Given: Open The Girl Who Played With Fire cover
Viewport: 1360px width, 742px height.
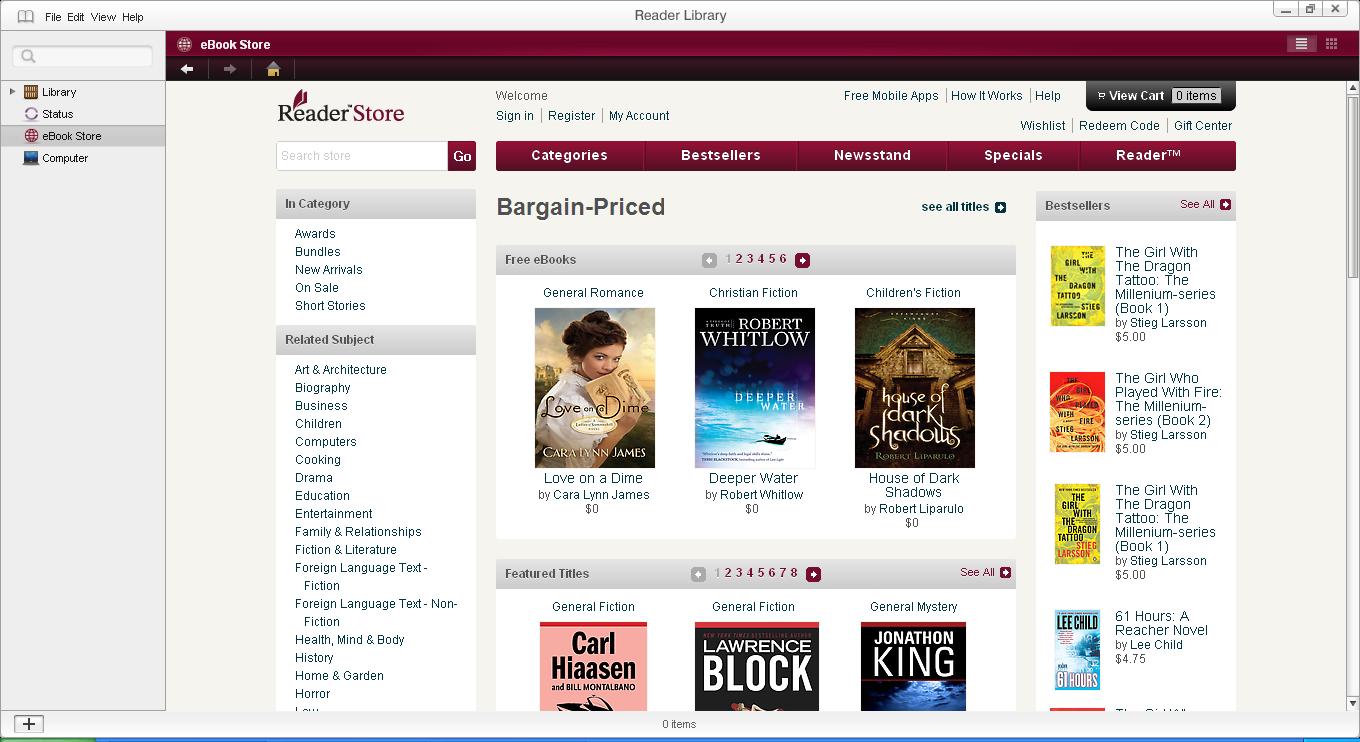Looking at the screenshot, I should coord(1077,412).
